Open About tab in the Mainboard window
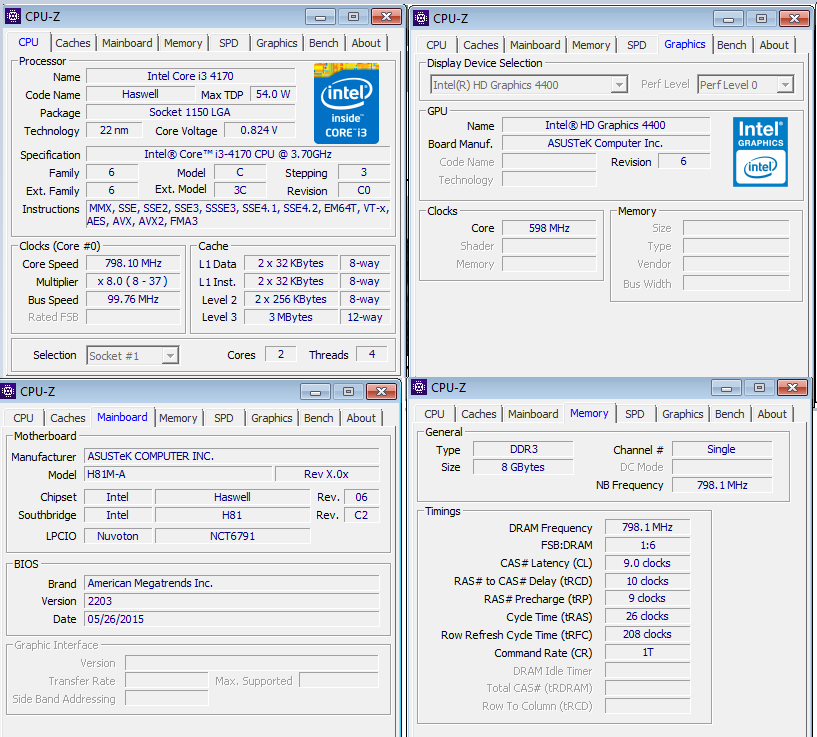817x737 pixels. click(361, 418)
